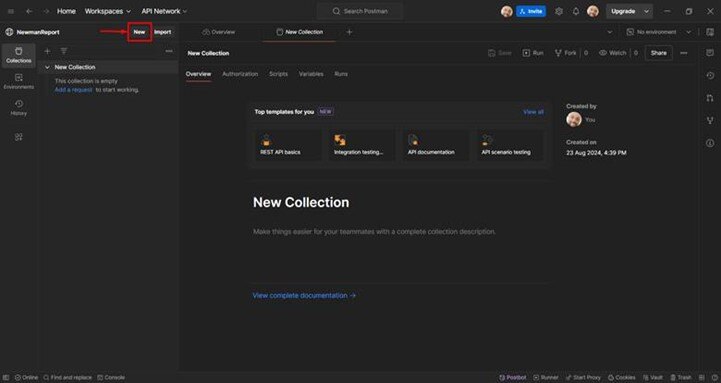Open the Console in the status bar
The height and width of the screenshot is (383, 721).
click(111, 377)
